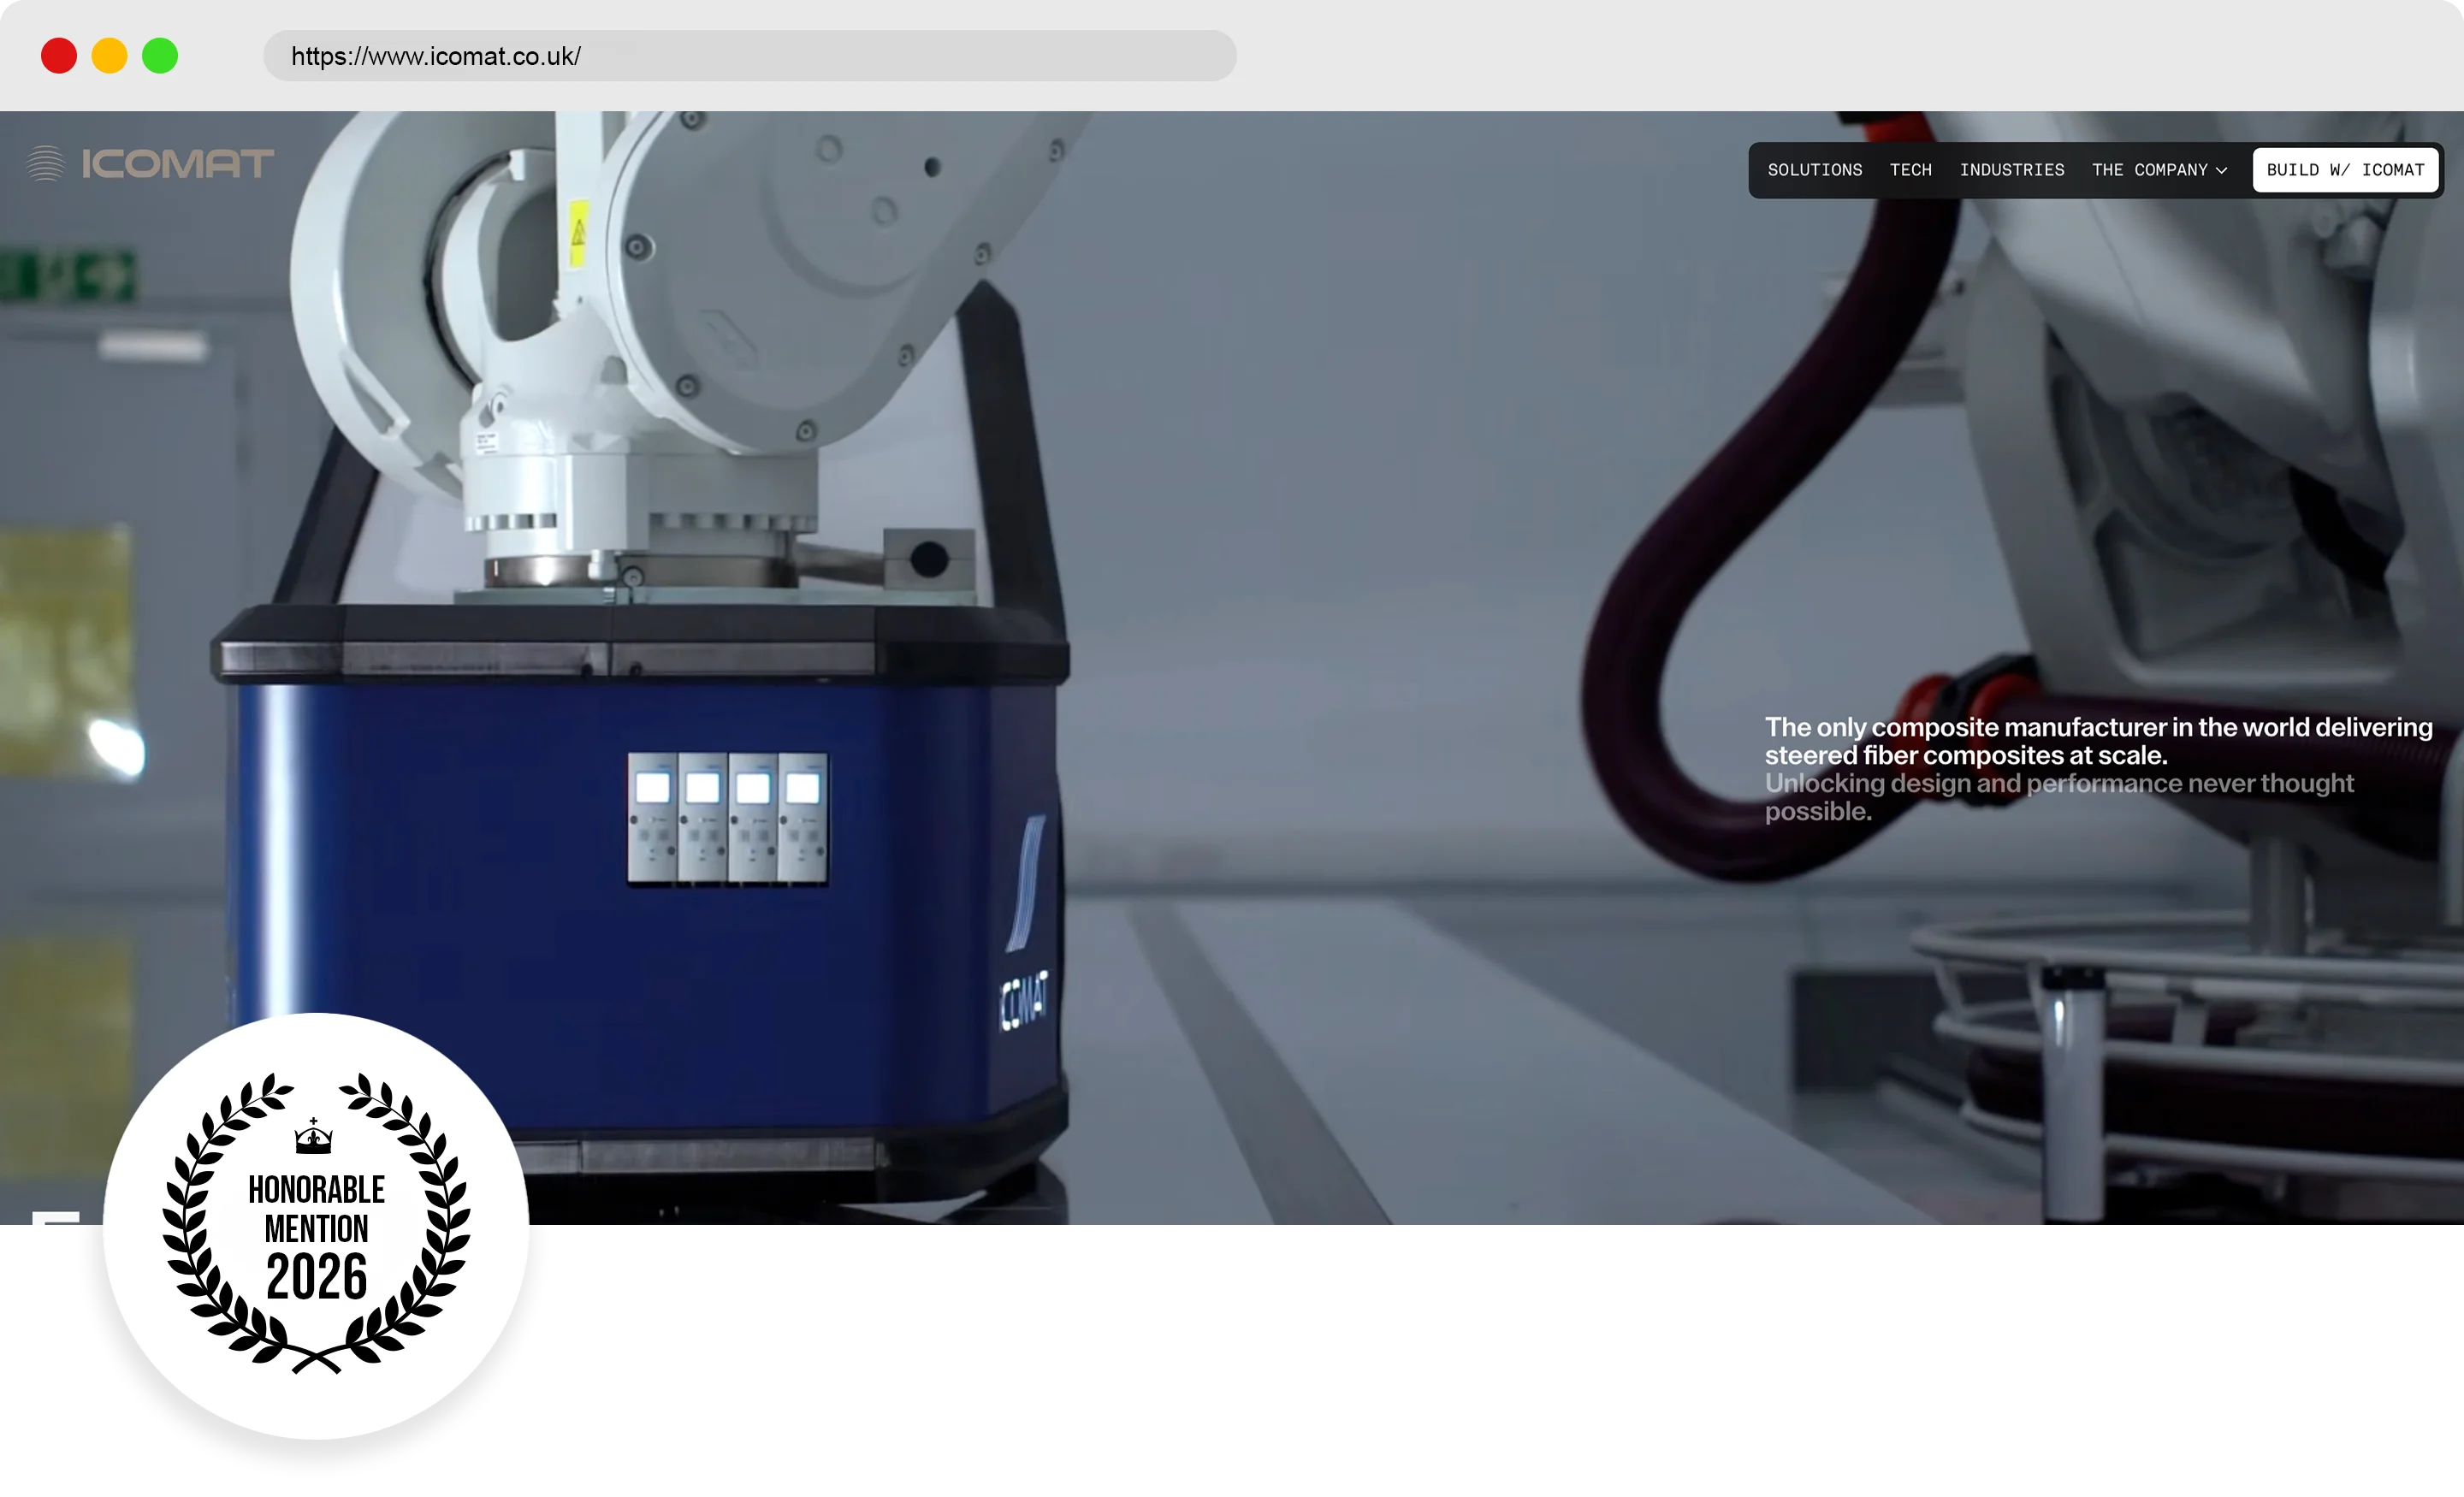
Task: Click the white control panel on the machine base
Action: (727, 817)
